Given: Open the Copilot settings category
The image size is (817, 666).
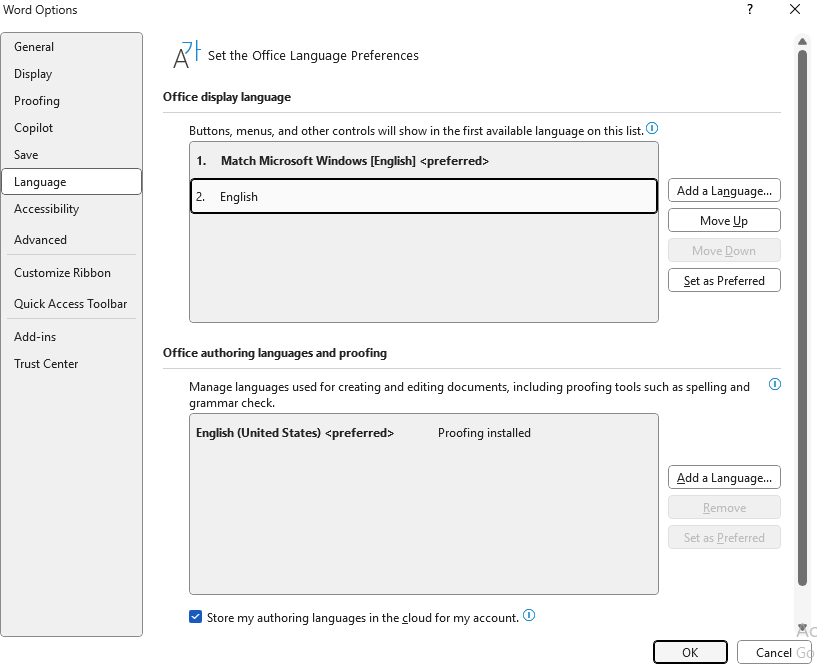Looking at the screenshot, I should [34, 128].
